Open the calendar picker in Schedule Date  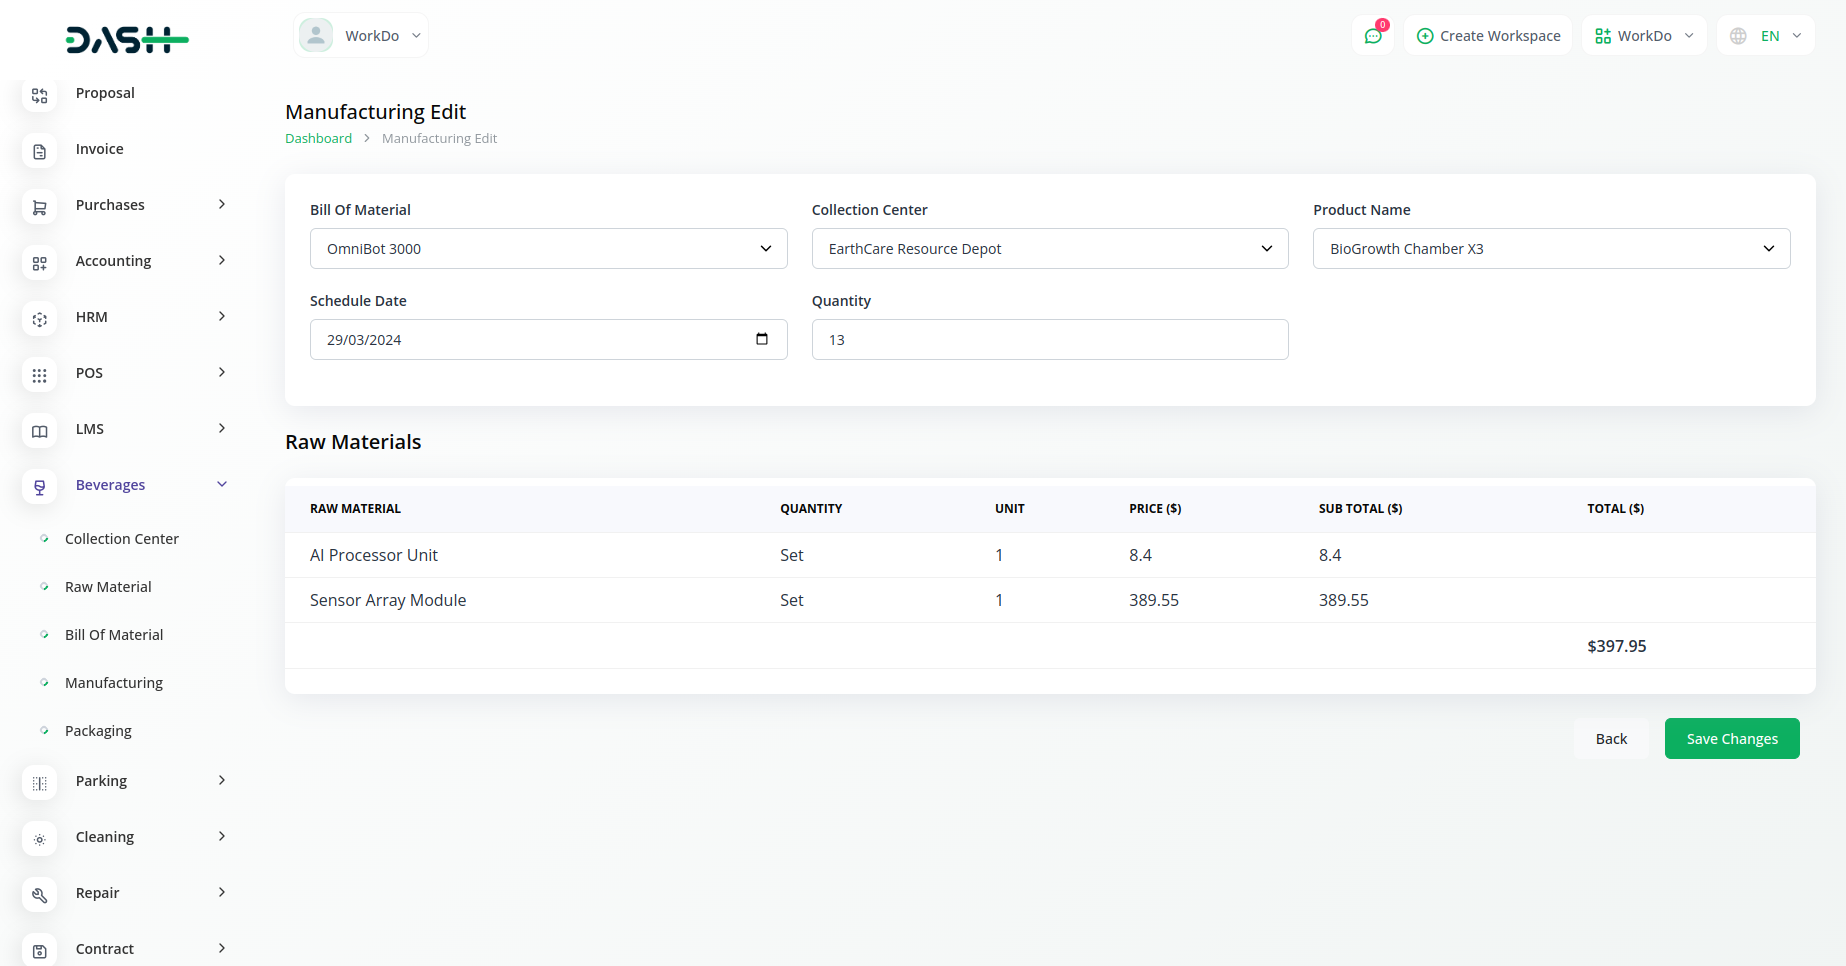761,339
